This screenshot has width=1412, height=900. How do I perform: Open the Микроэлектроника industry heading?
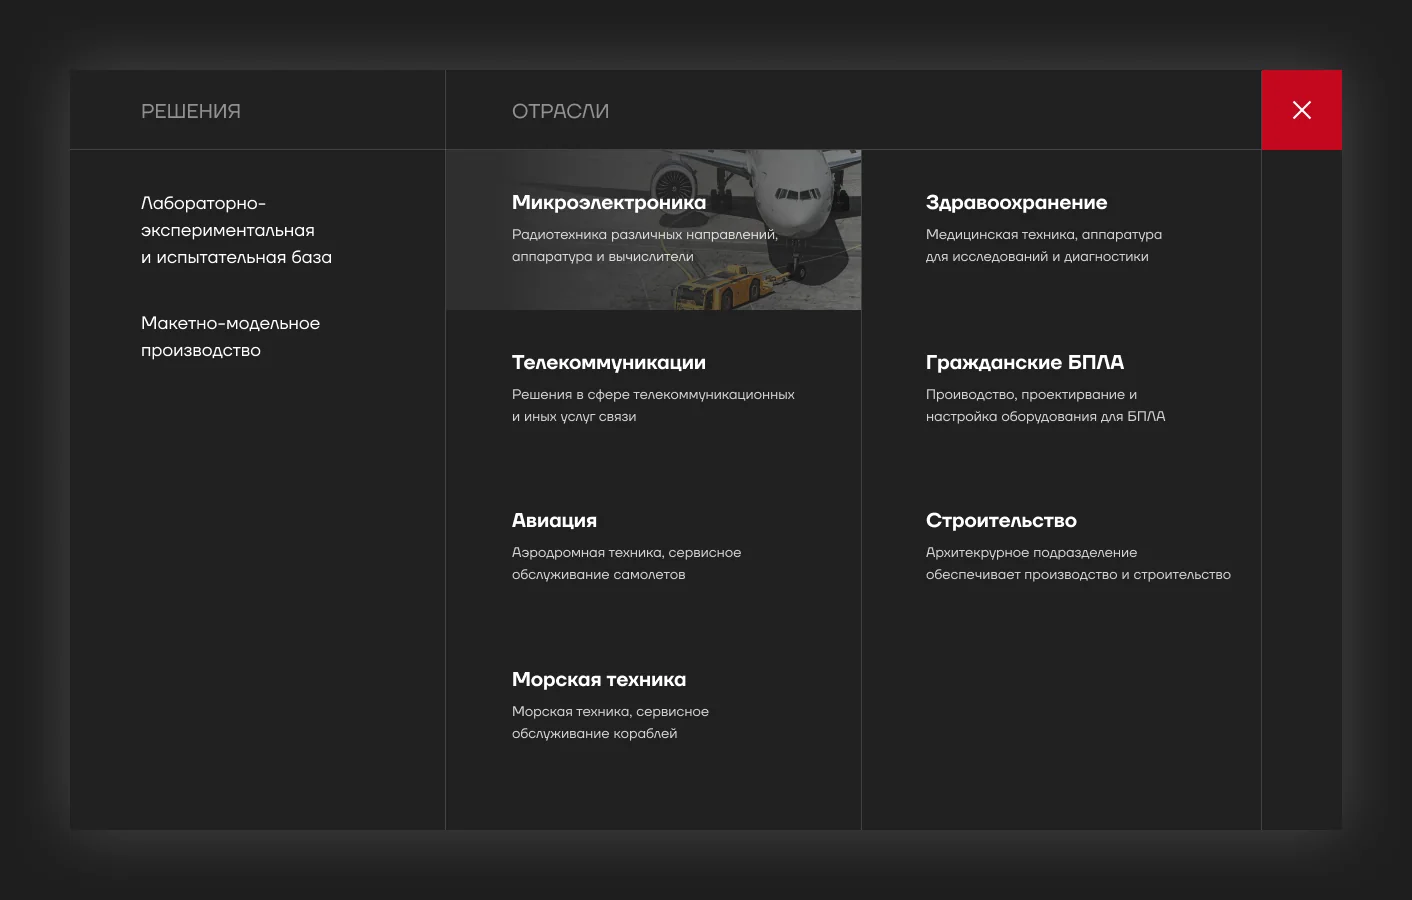(609, 202)
